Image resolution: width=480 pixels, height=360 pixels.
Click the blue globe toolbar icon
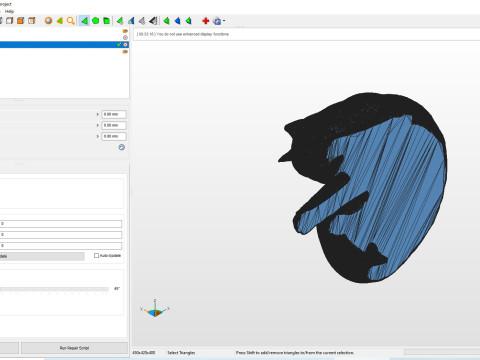(217, 21)
